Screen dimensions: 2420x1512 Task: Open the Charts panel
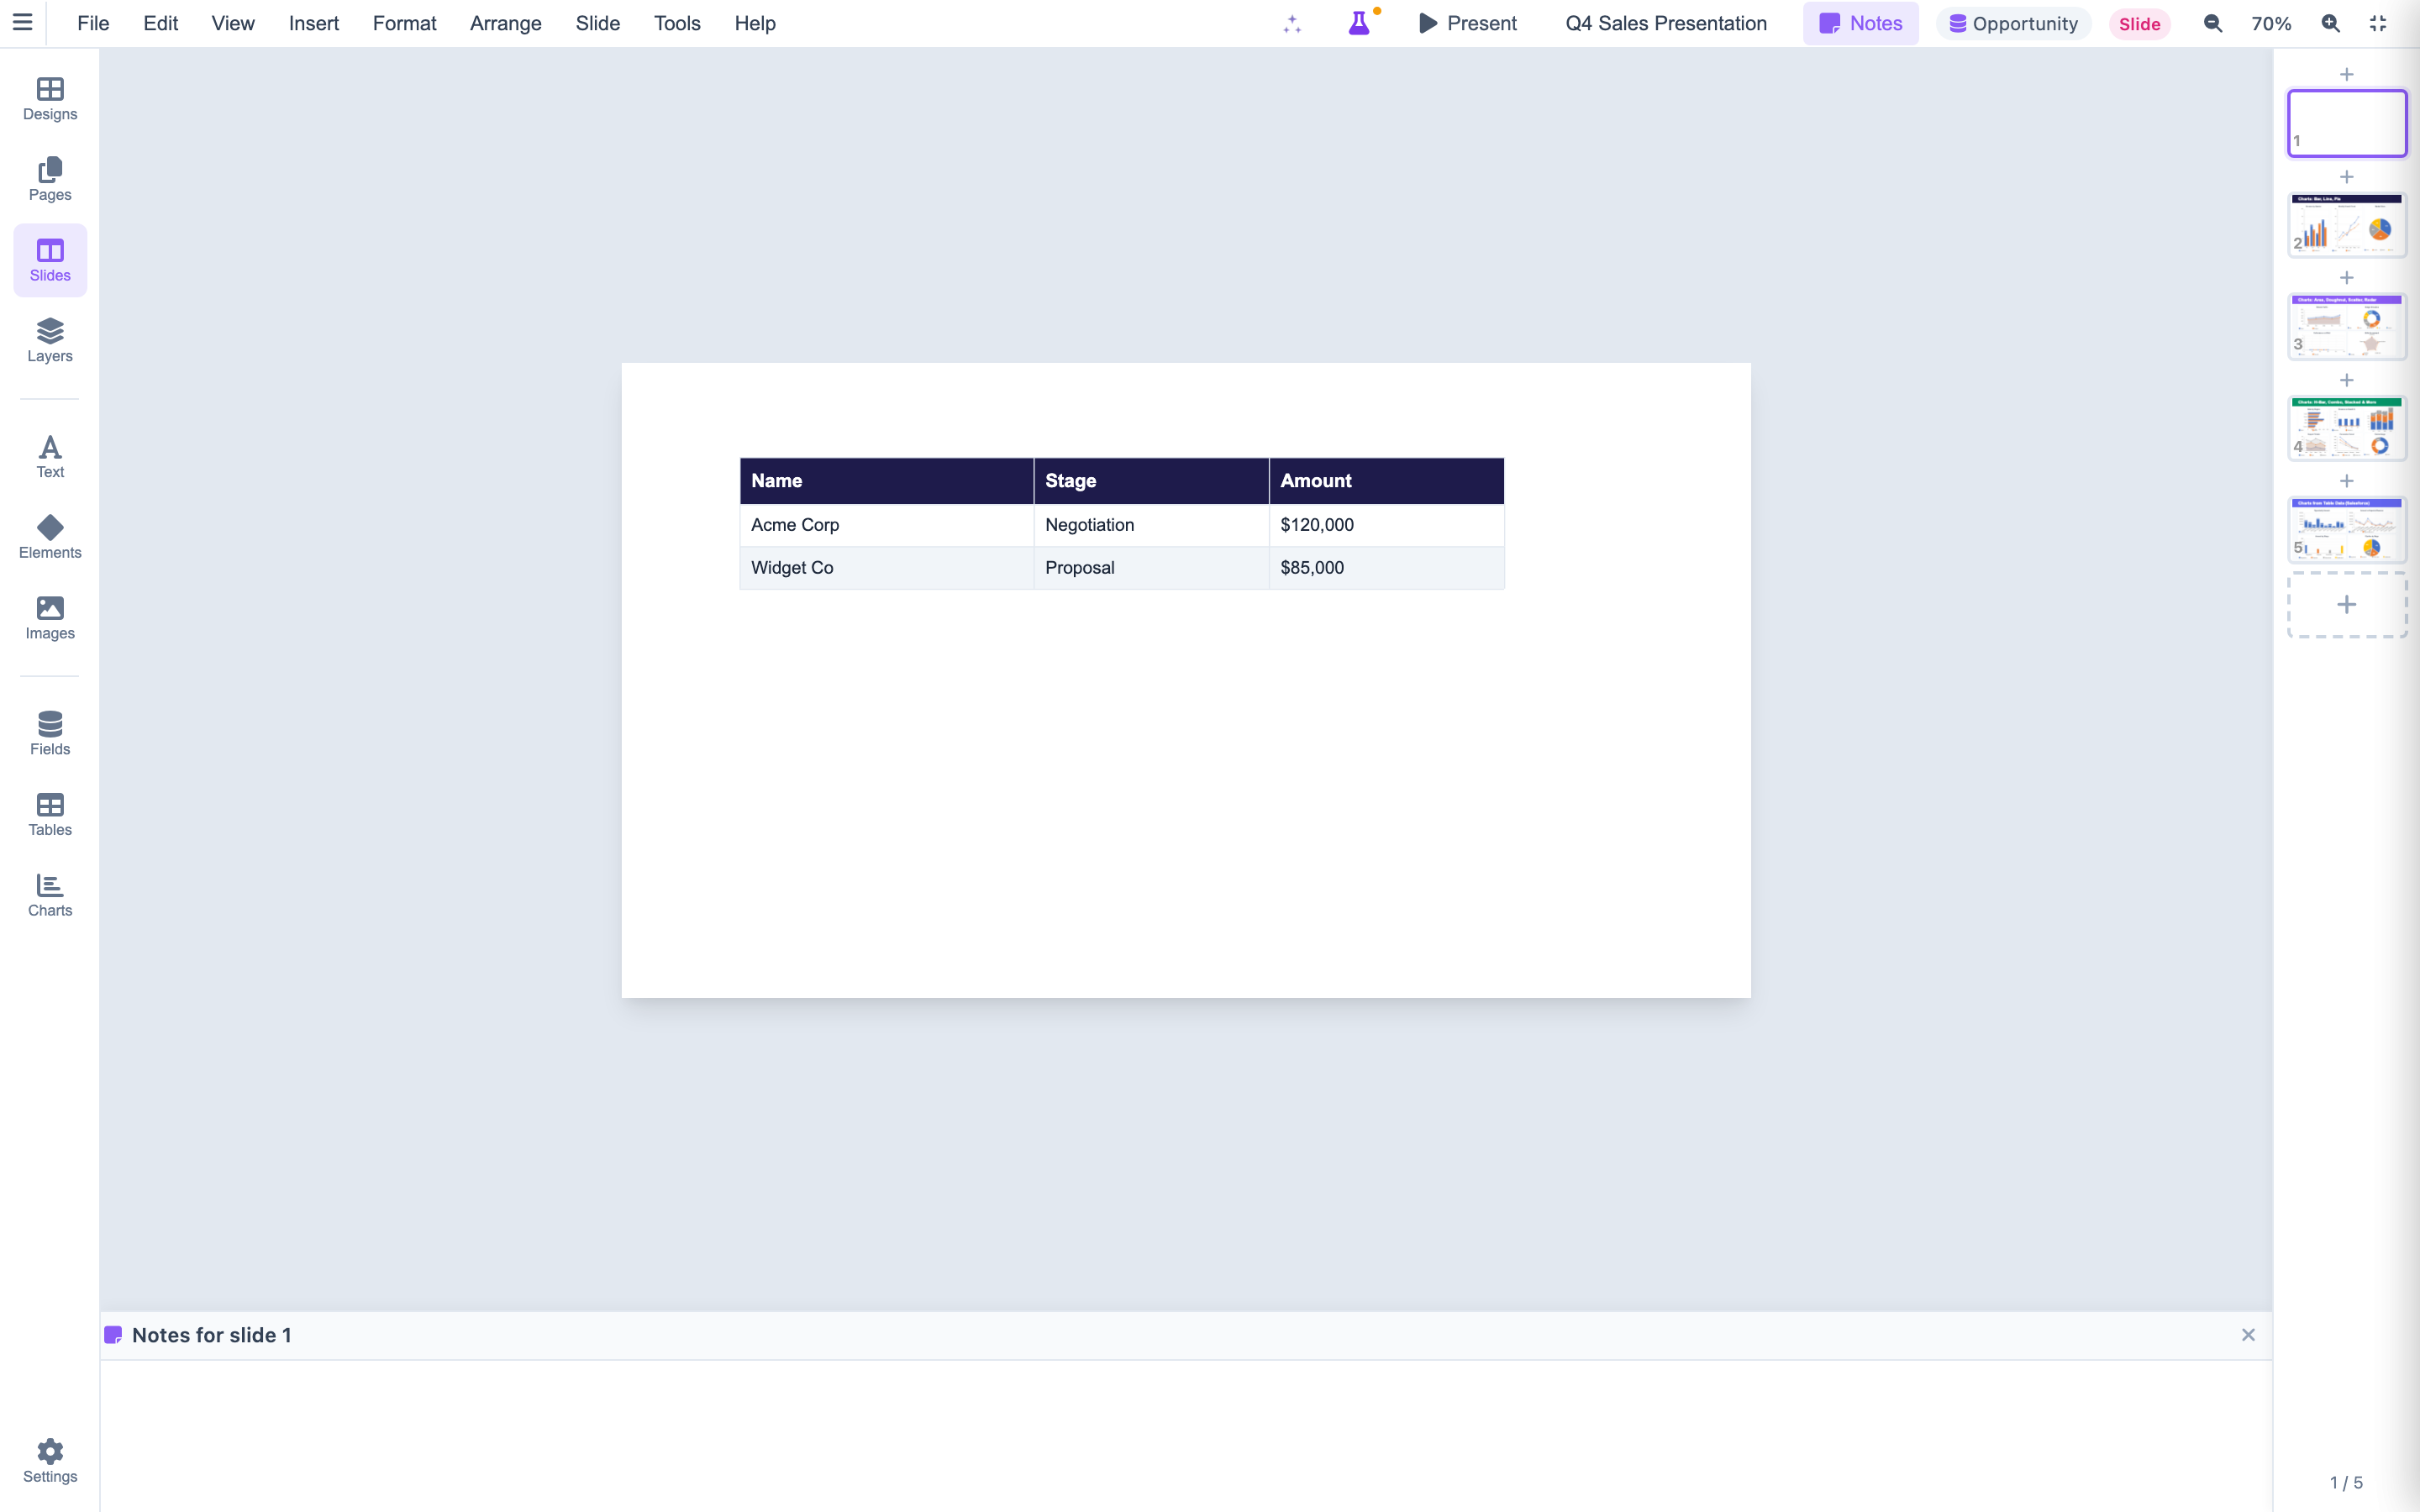[x=49, y=893]
